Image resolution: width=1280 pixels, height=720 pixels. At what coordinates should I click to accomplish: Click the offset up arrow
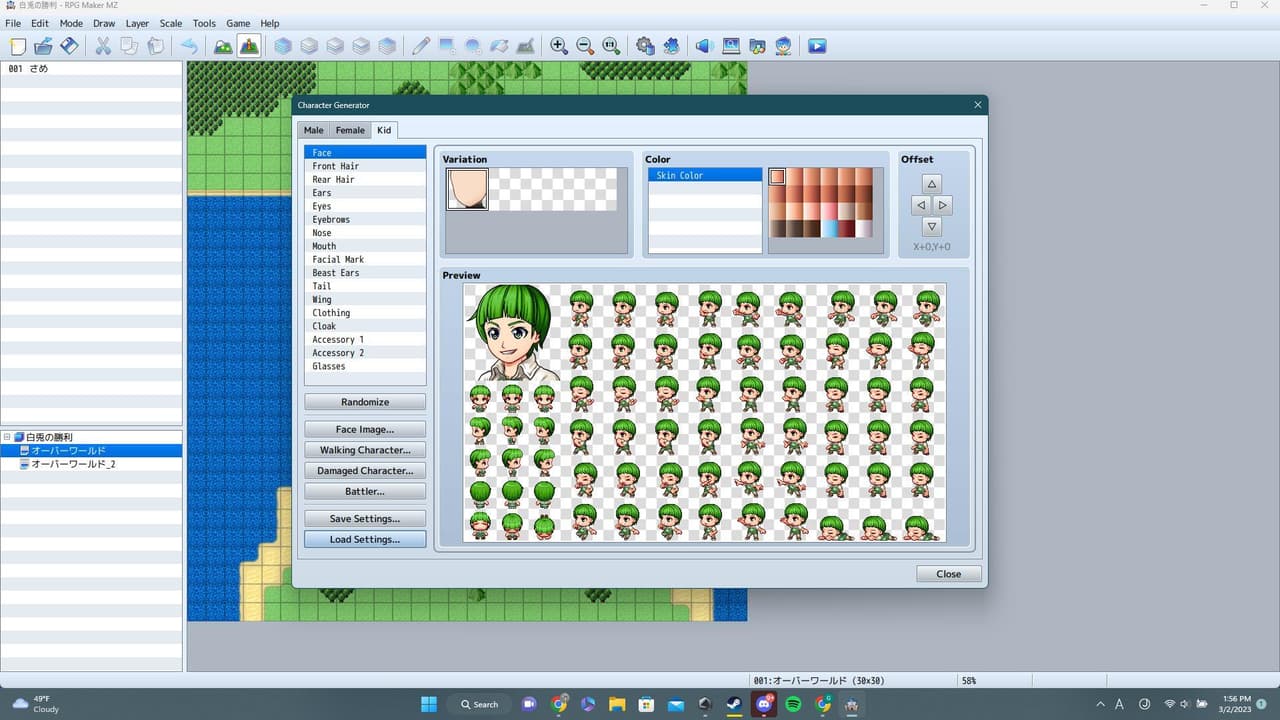(932, 184)
